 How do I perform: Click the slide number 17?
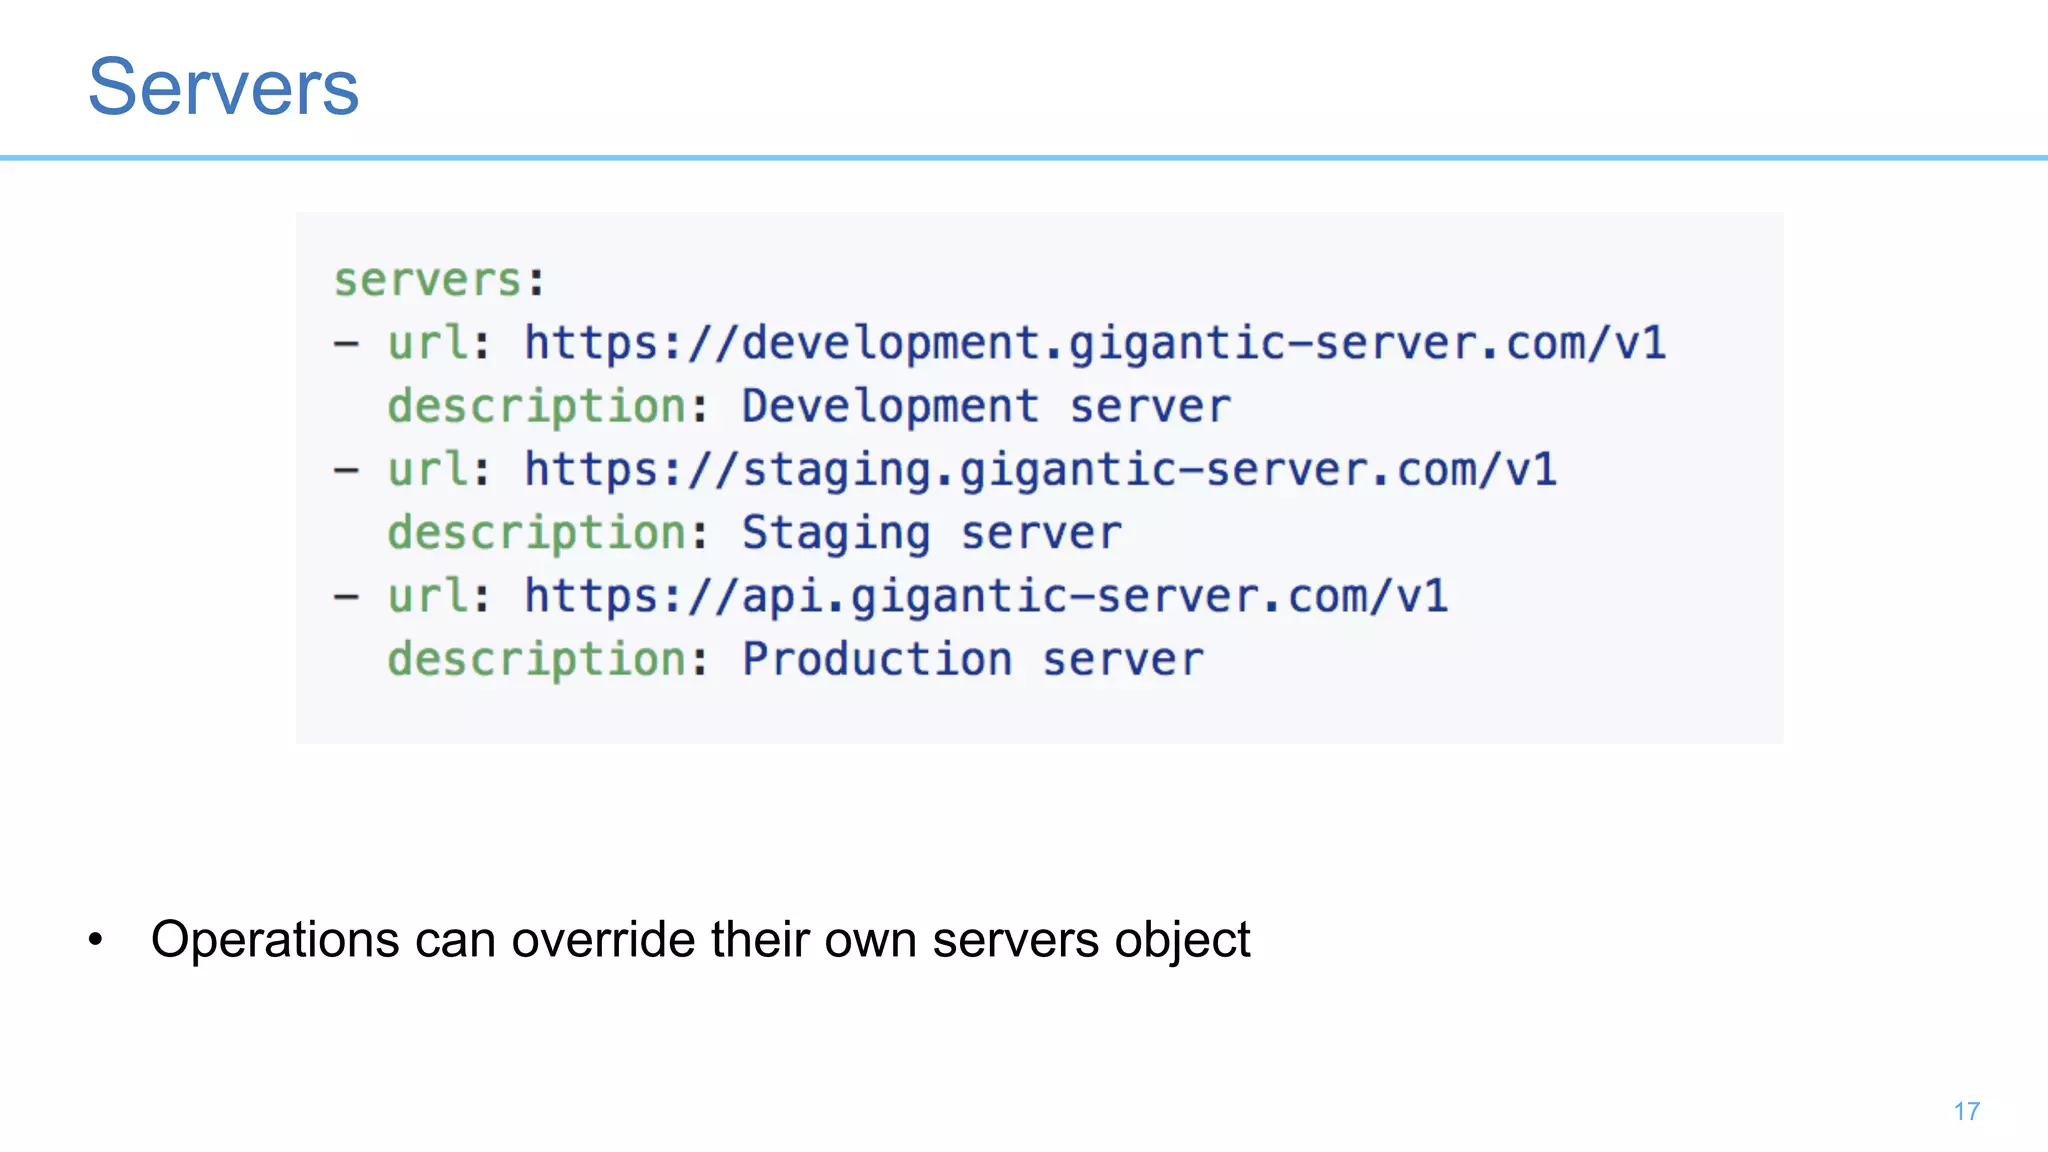pyautogui.click(x=1966, y=1111)
